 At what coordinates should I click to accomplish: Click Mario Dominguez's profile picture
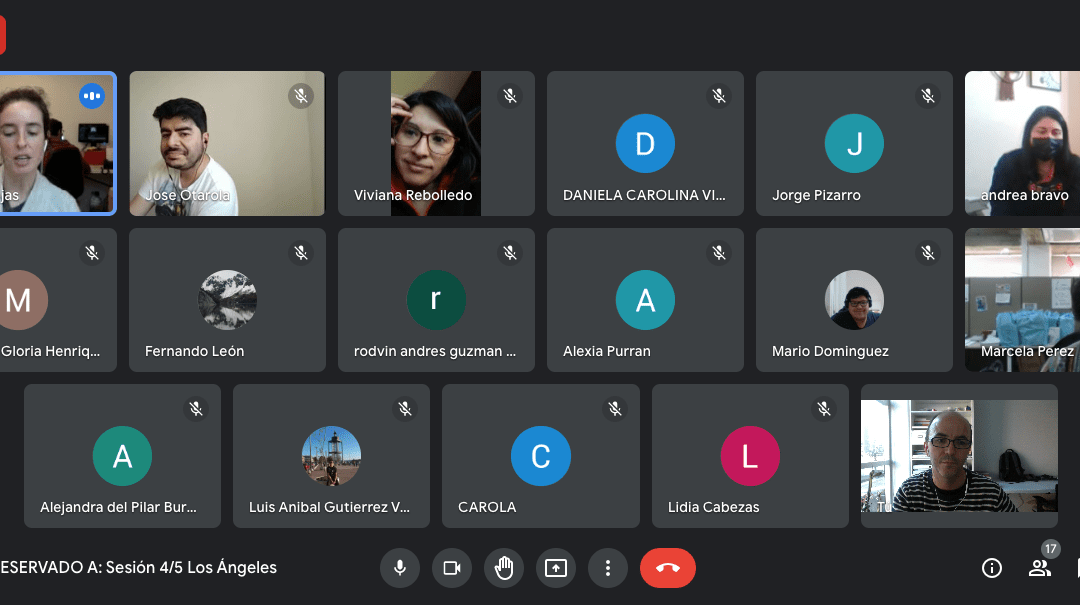coord(854,300)
